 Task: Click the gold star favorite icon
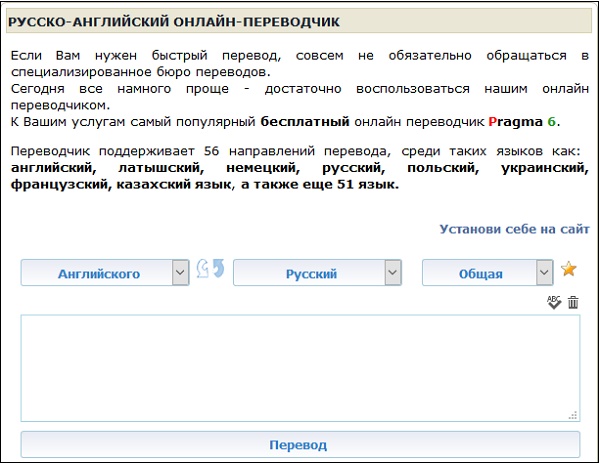pyautogui.click(x=569, y=269)
